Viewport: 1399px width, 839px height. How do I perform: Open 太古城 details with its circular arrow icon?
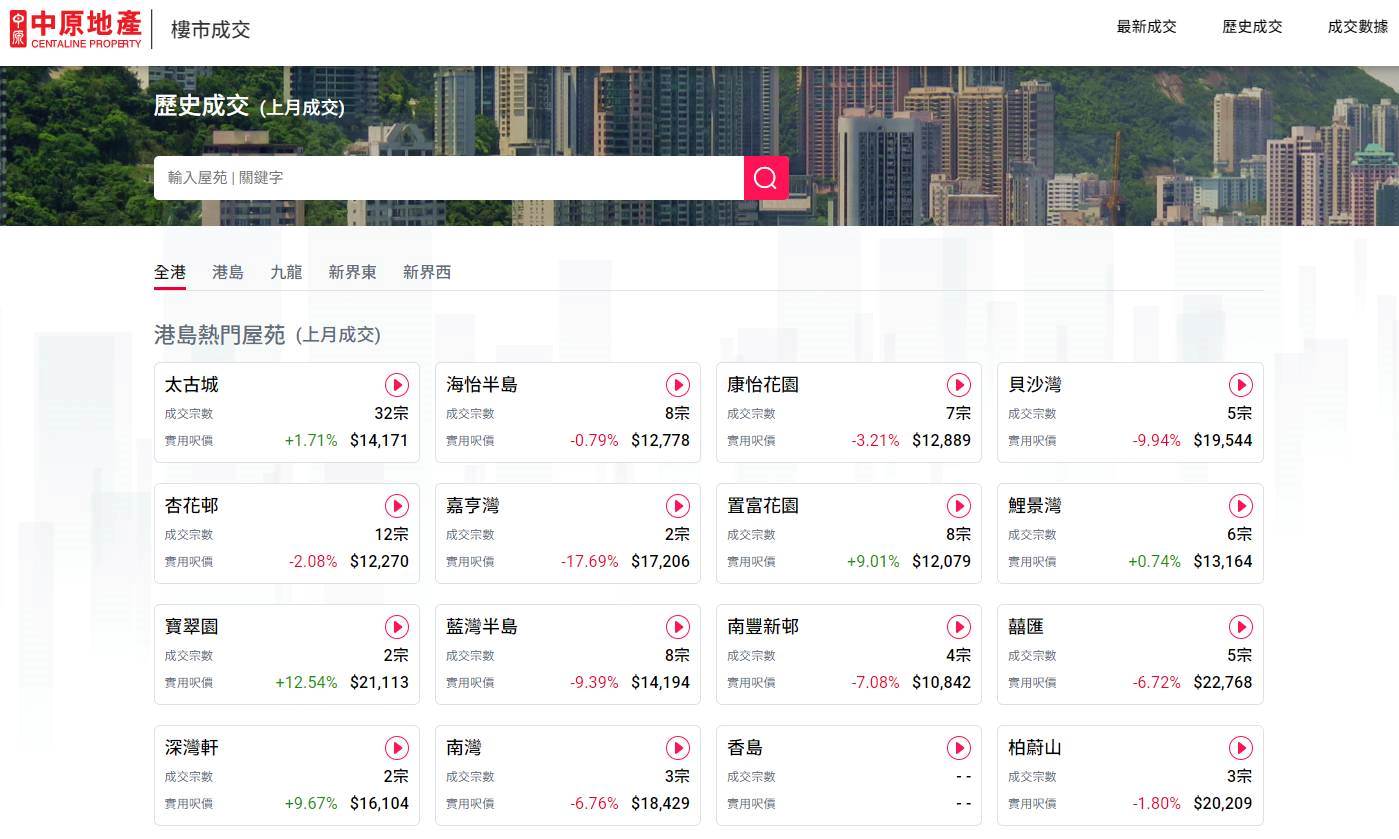click(x=397, y=385)
